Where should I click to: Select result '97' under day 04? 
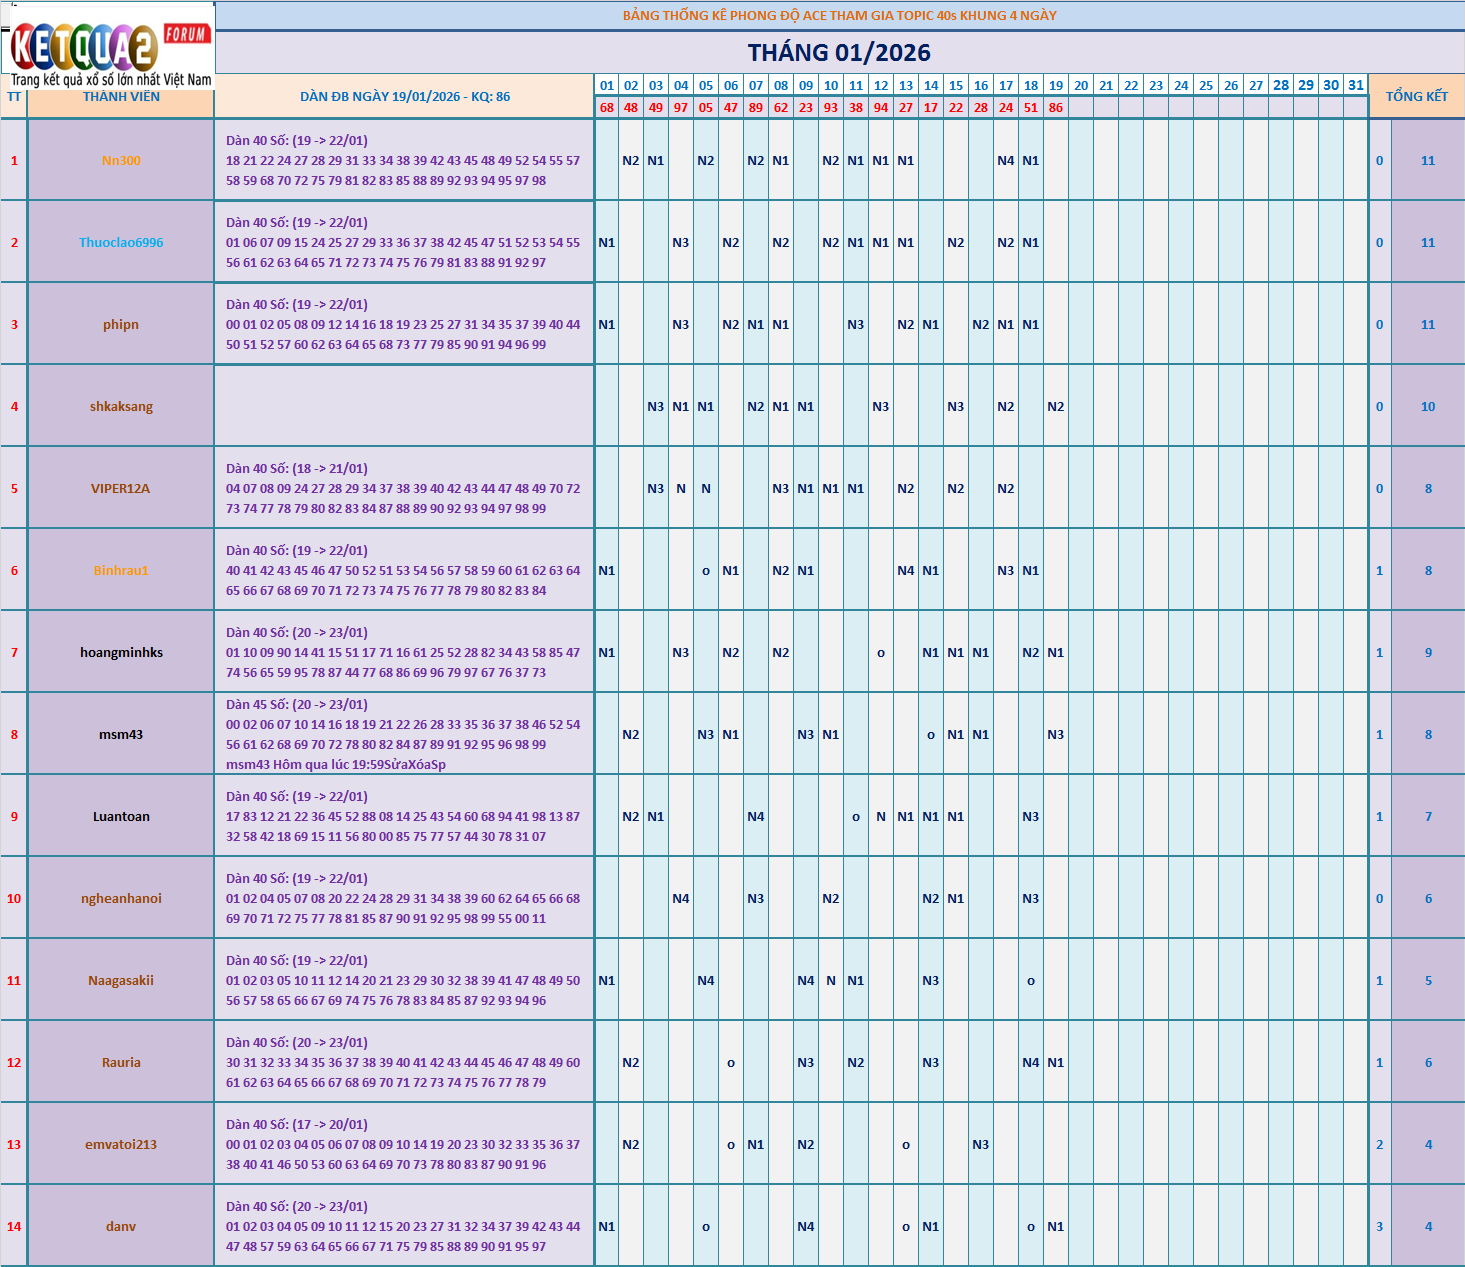[681, 107]
